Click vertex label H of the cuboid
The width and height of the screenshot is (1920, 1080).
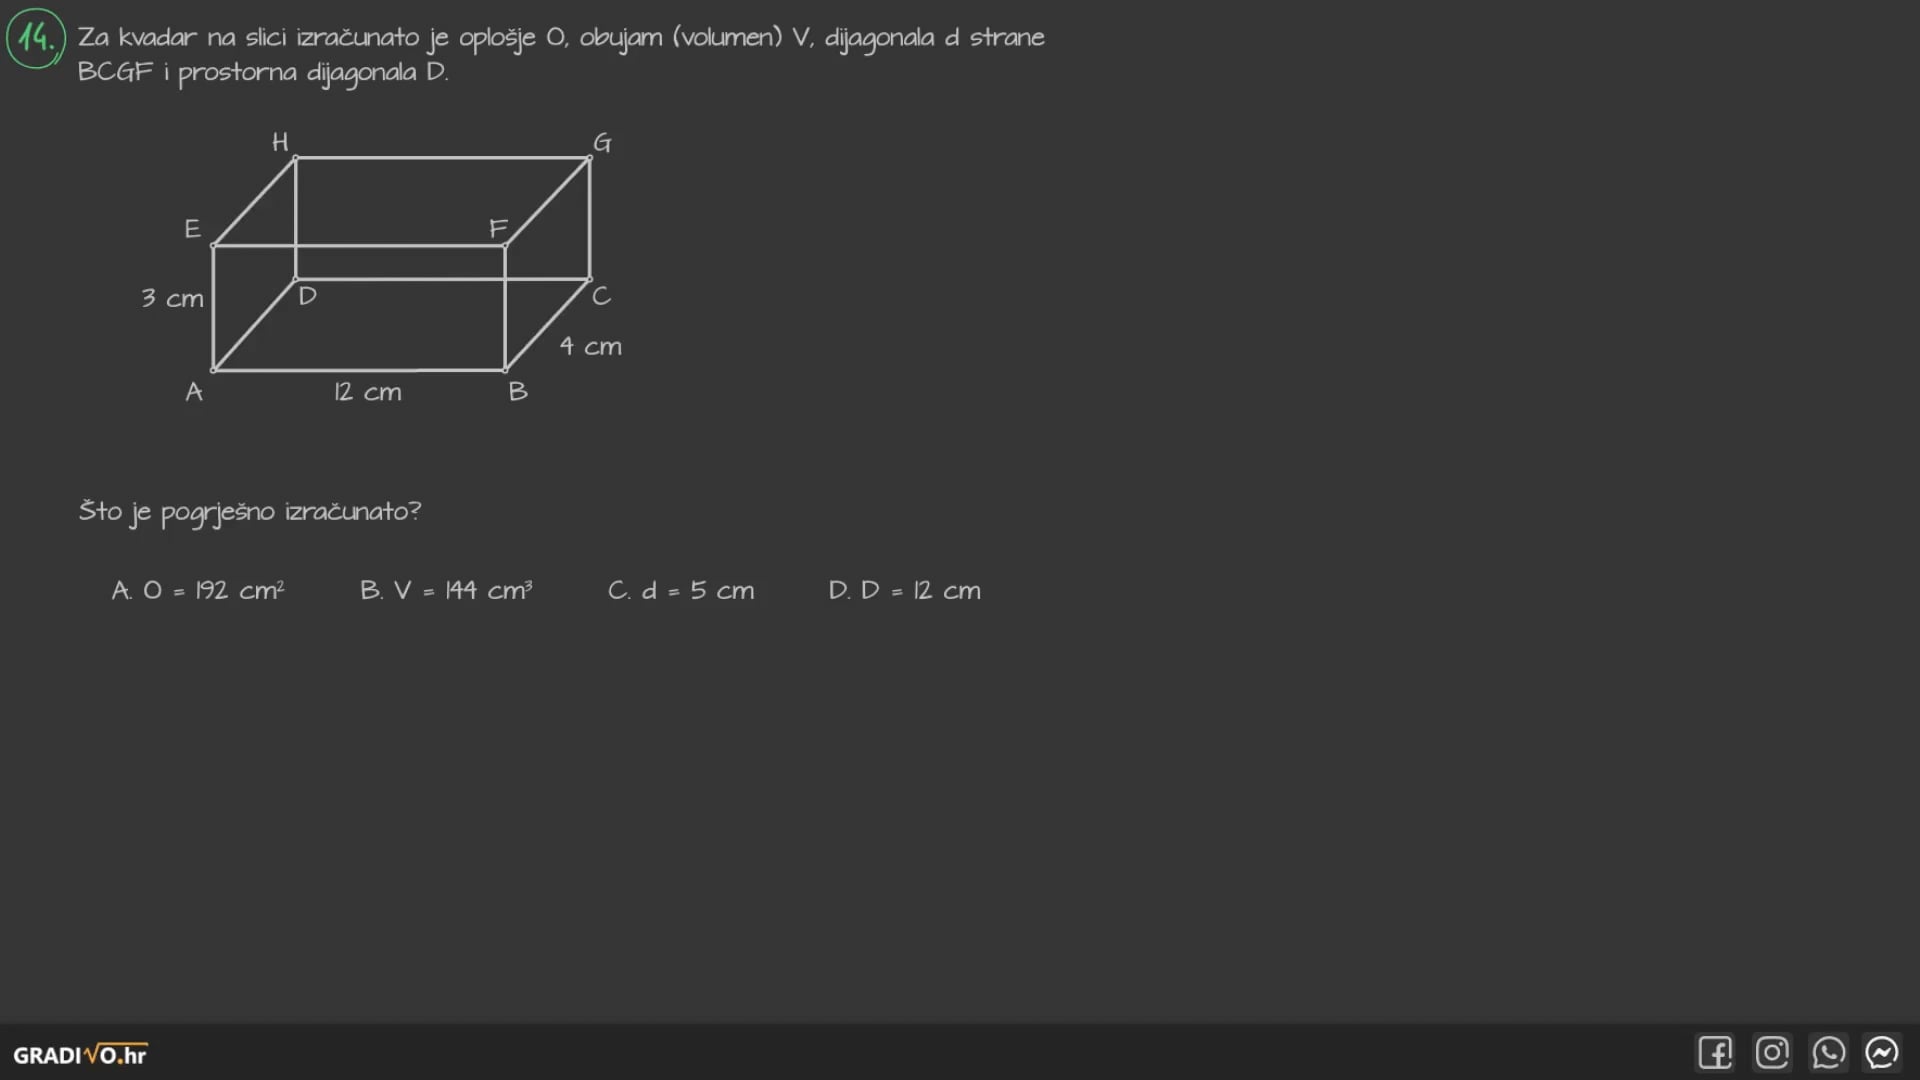(280, 142)
